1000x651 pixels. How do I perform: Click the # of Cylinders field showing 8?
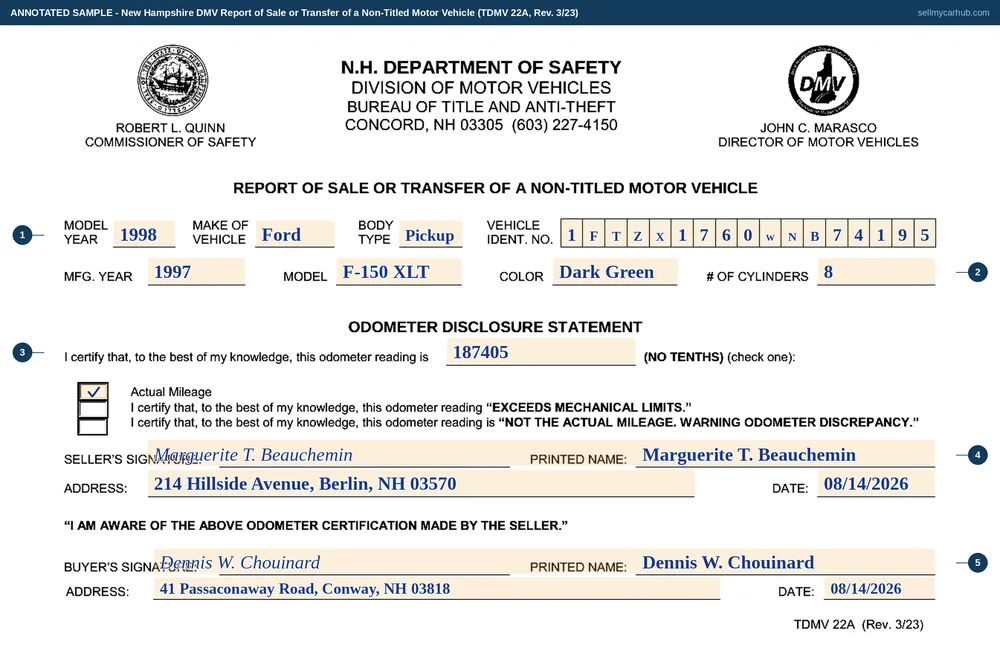(x=876, y=272)
